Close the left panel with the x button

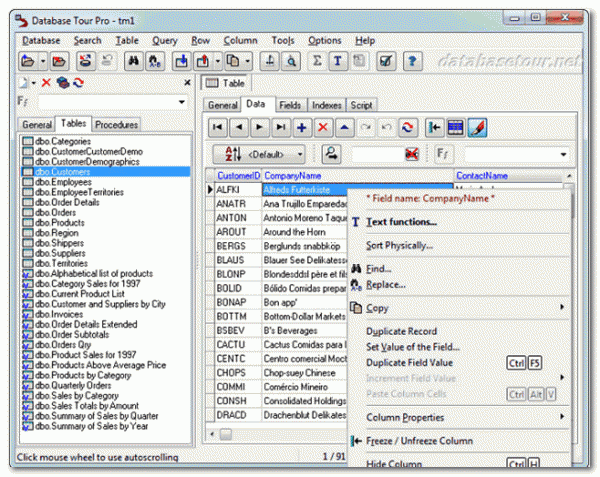pyautogui.click(x=187, y=82)
